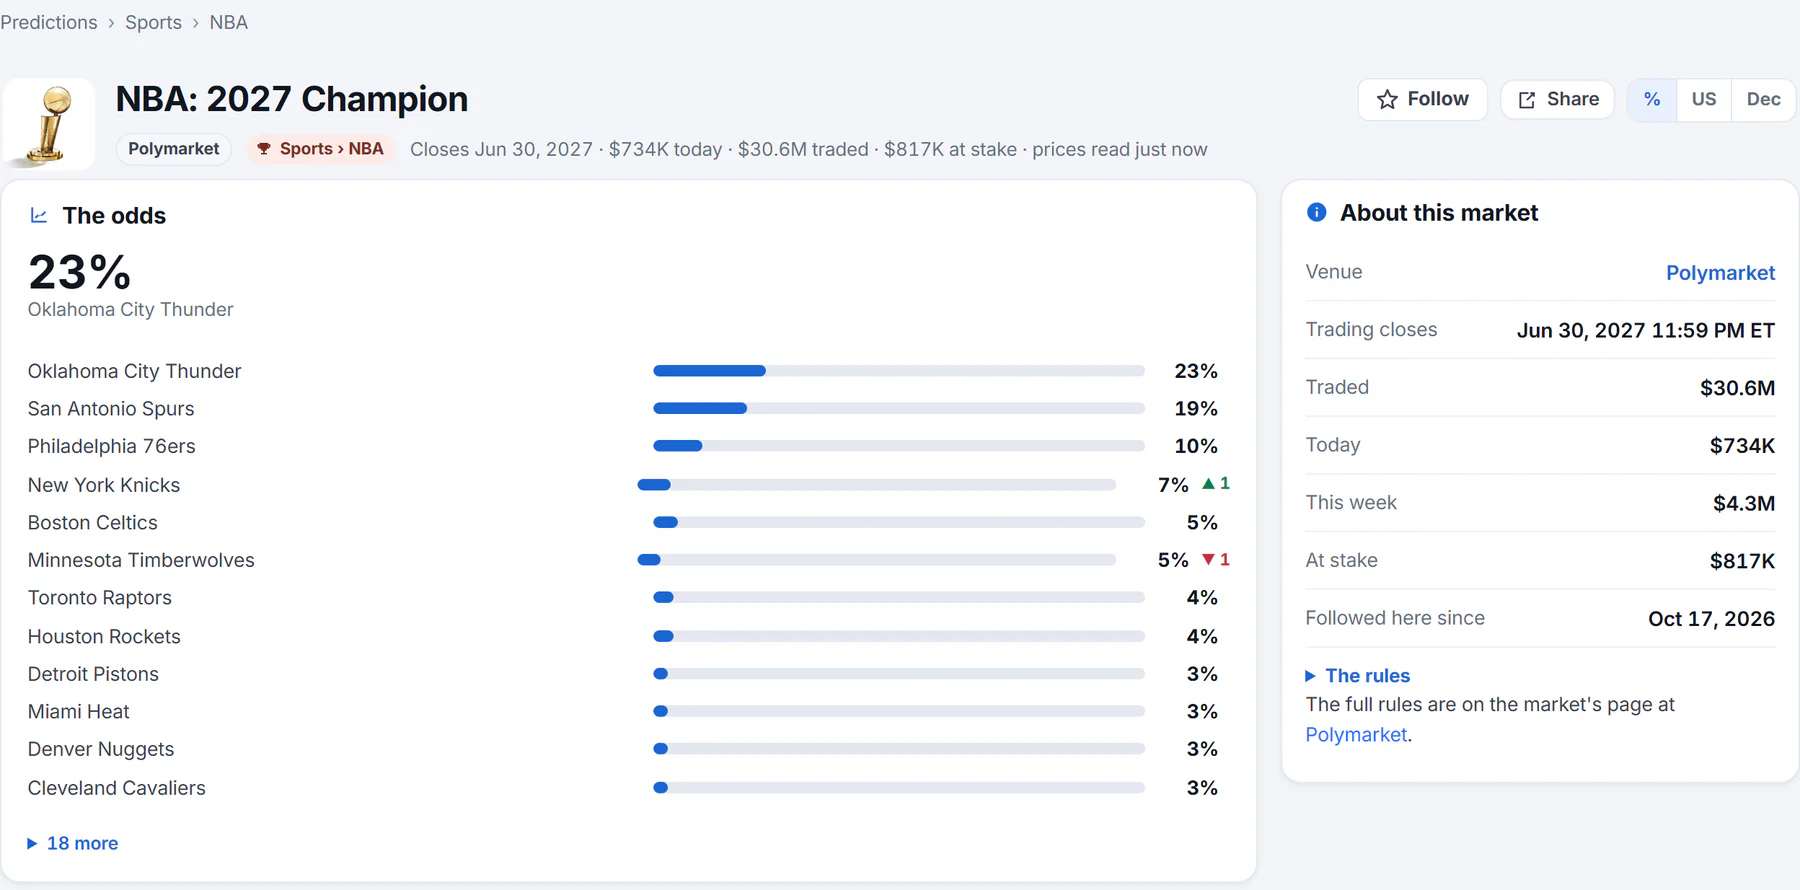Click the NBA trophy market thumbnail
The image size is (1800, 890).
[x=49, y=124]
